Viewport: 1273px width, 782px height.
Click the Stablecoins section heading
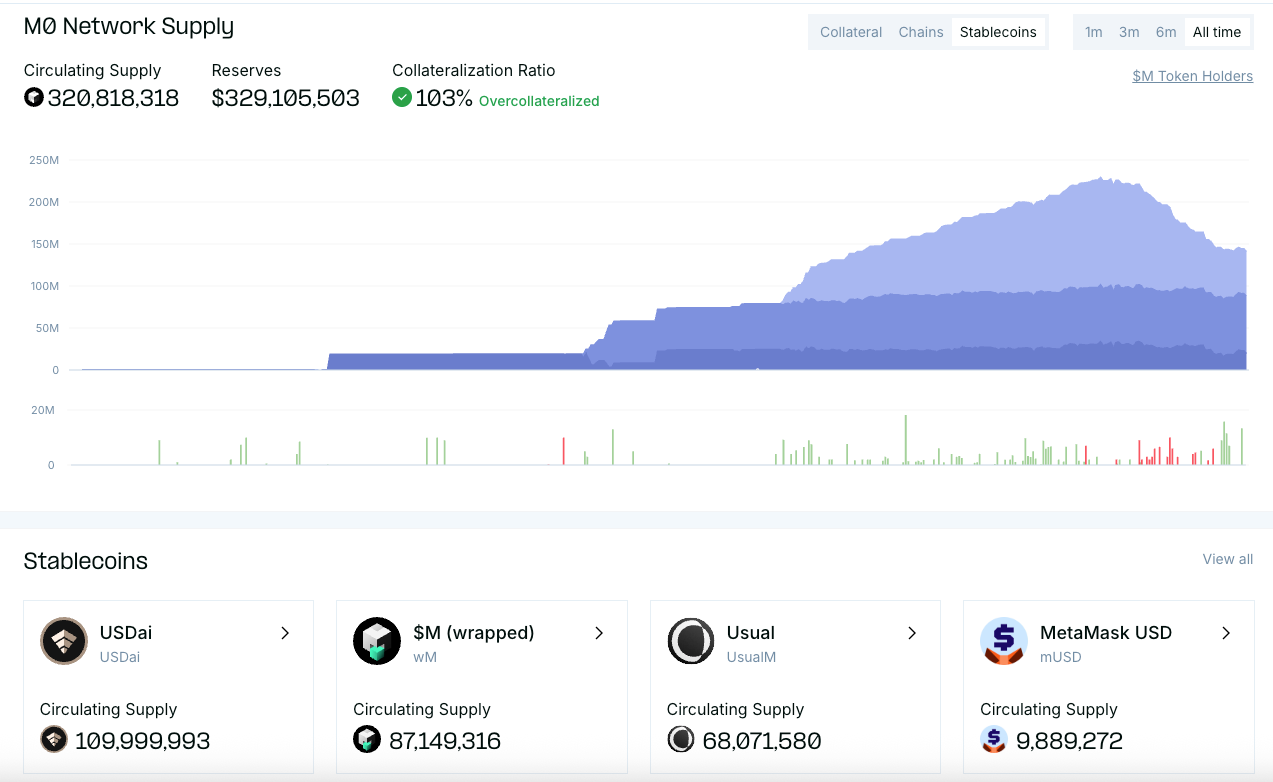point(86,561)
